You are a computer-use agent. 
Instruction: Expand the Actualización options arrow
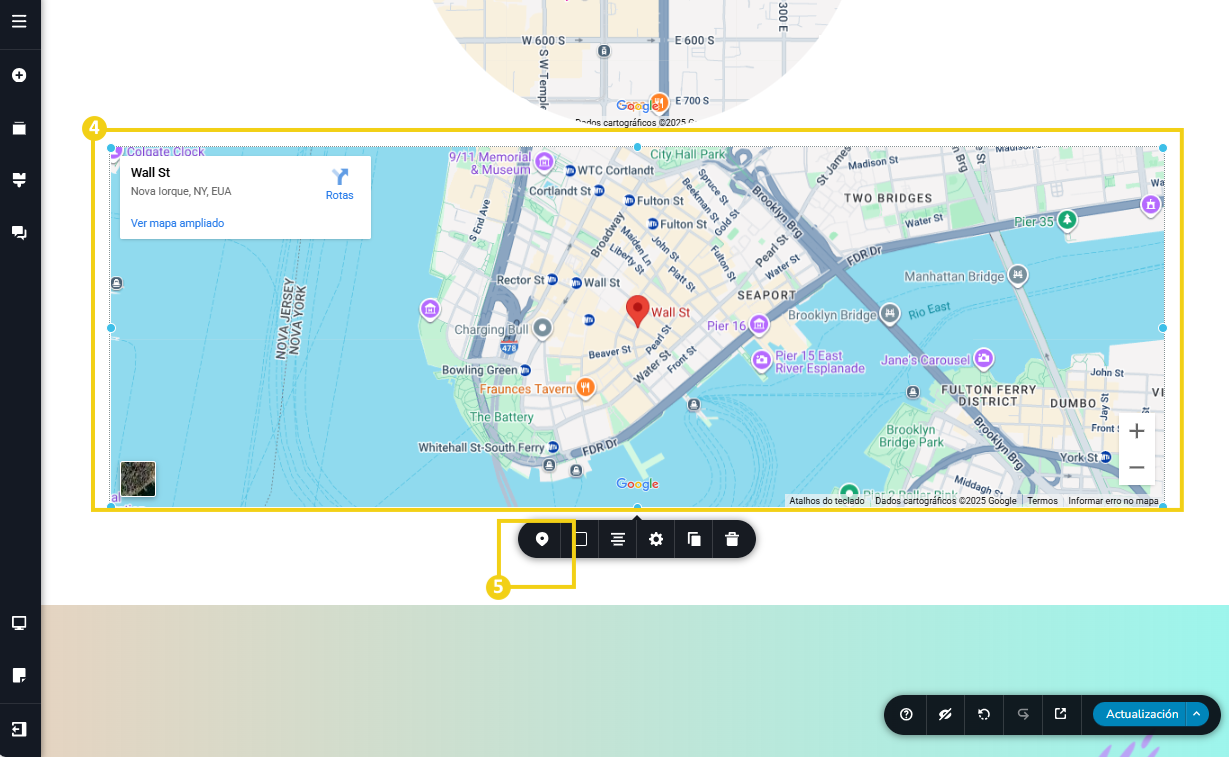click(x=1197, y=714)
